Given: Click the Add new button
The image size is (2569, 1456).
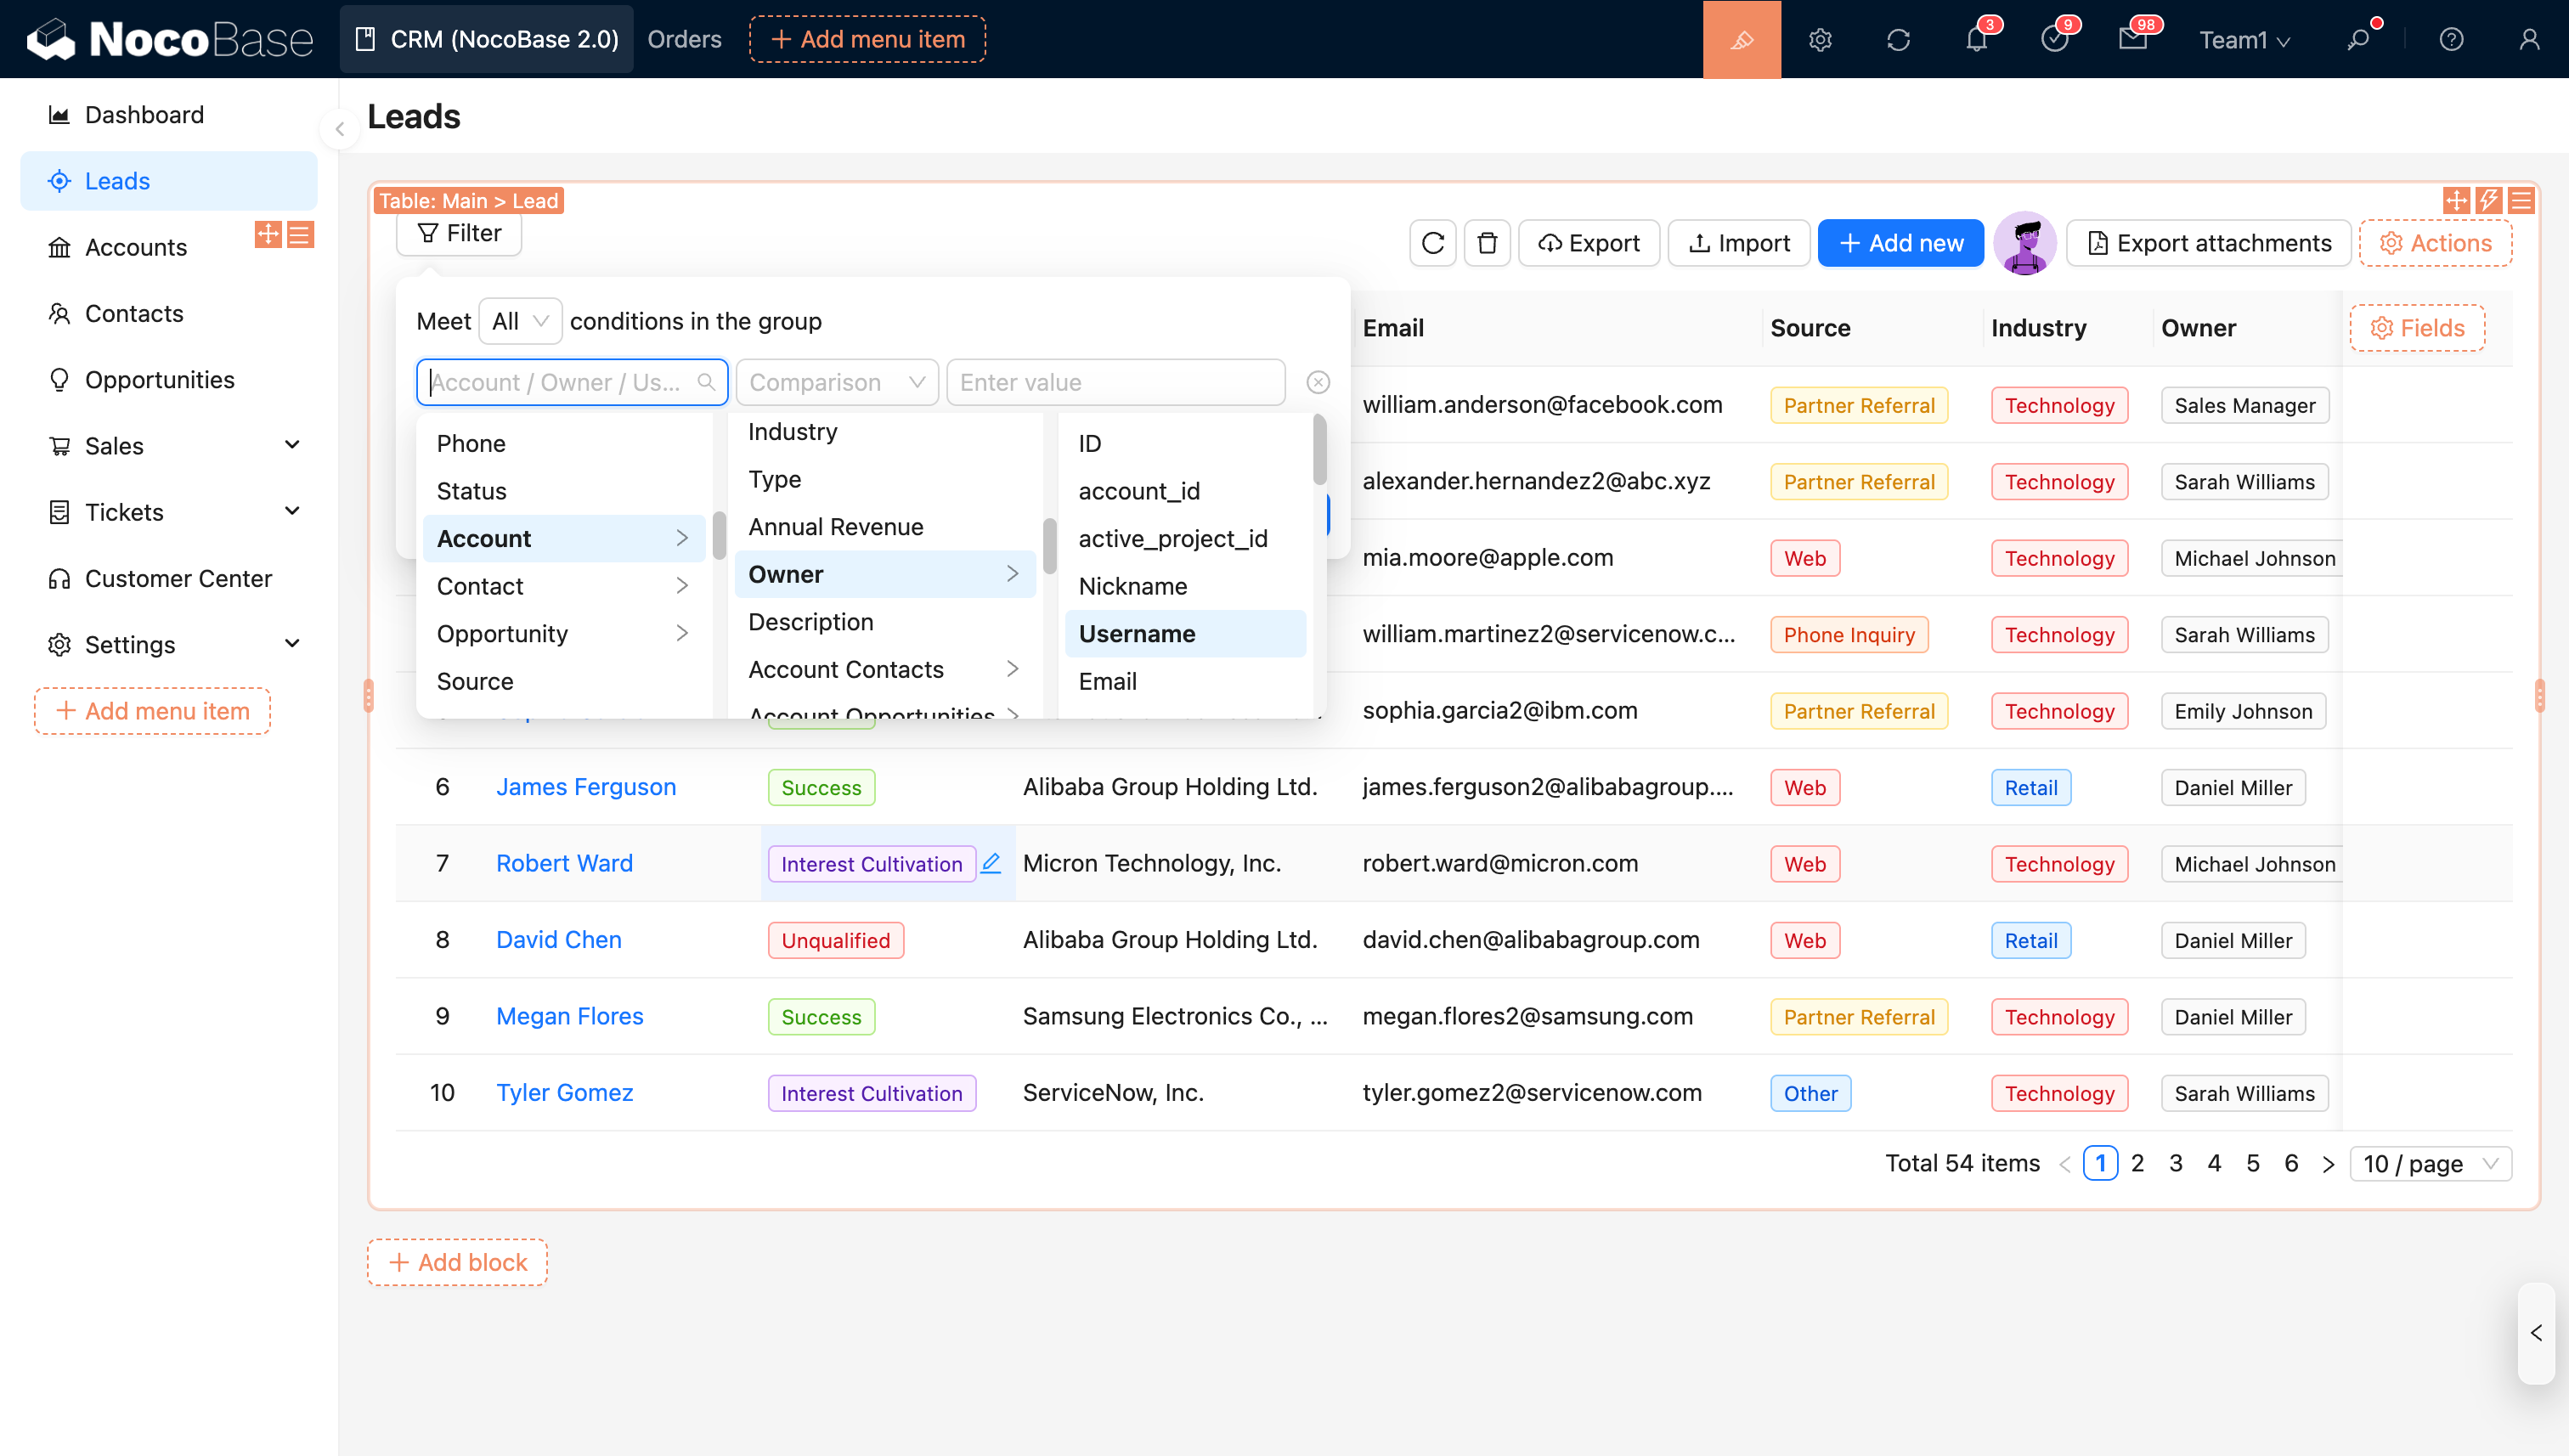Looking at the screenshot, I should point(1900,243).
